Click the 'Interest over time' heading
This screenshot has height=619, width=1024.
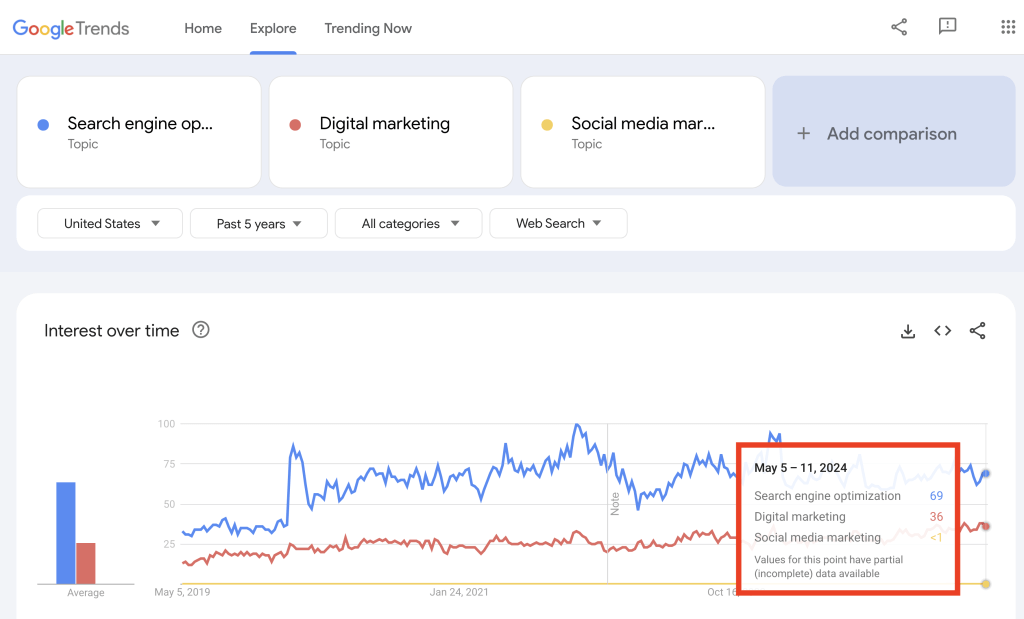point(112,330)
